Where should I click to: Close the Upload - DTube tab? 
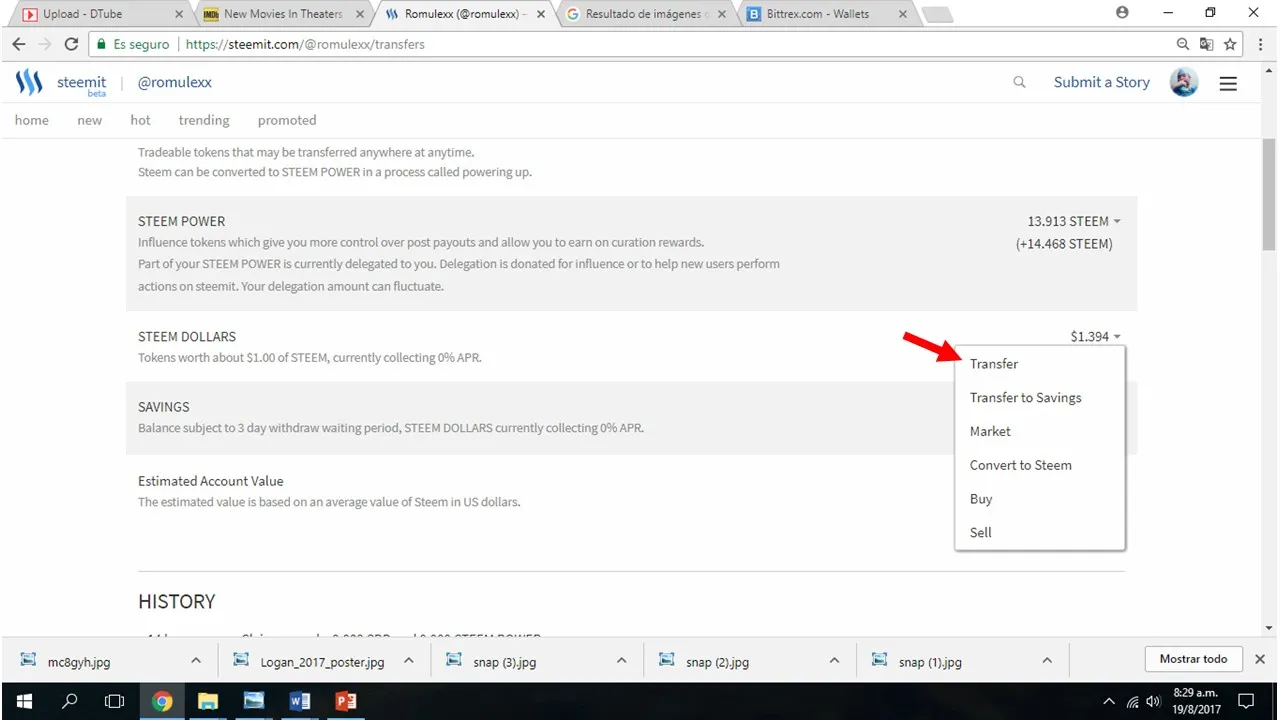[x=179, y=14]
